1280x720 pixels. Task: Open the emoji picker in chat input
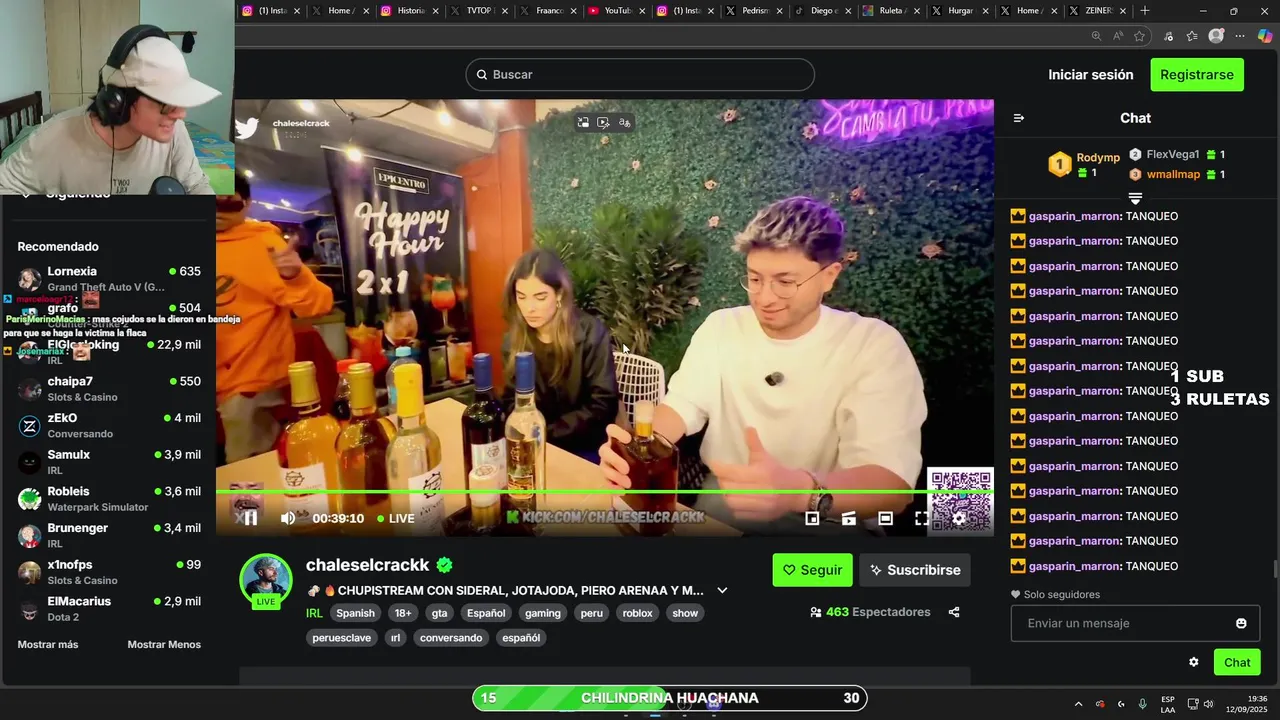point(1241,623)
